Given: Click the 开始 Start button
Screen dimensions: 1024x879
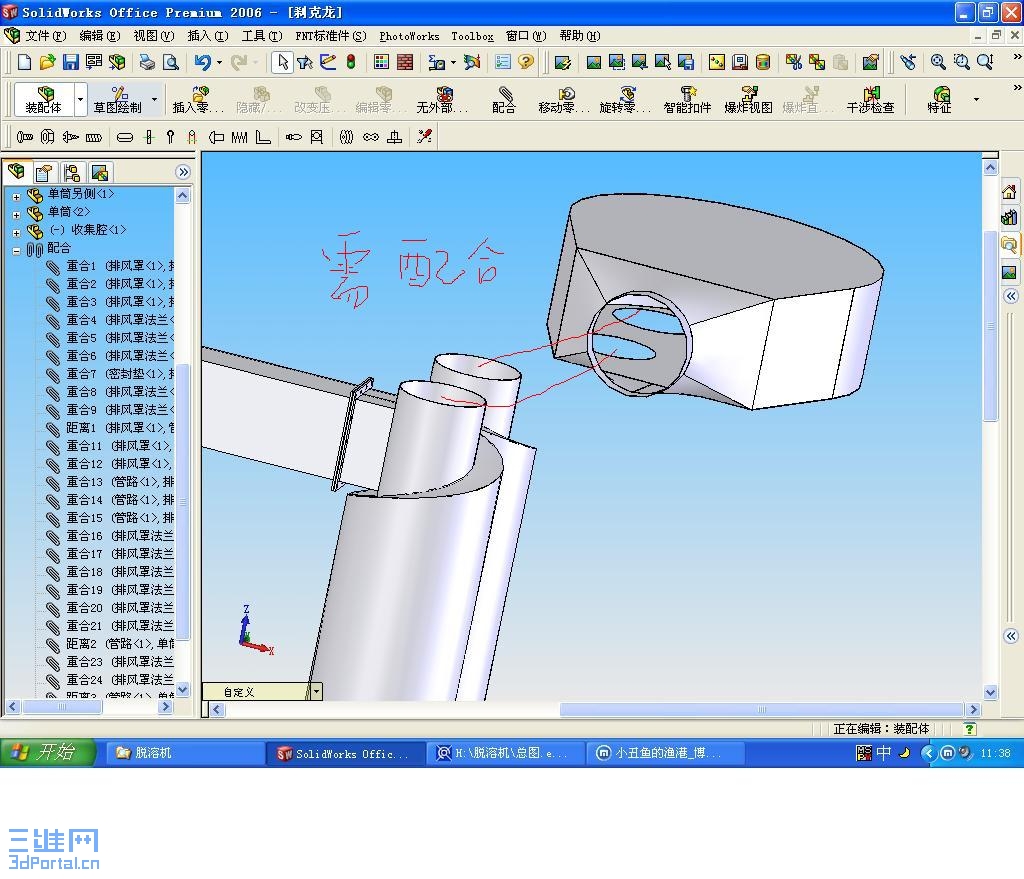Looking at the screenshot, I should (x=48, y=752).
